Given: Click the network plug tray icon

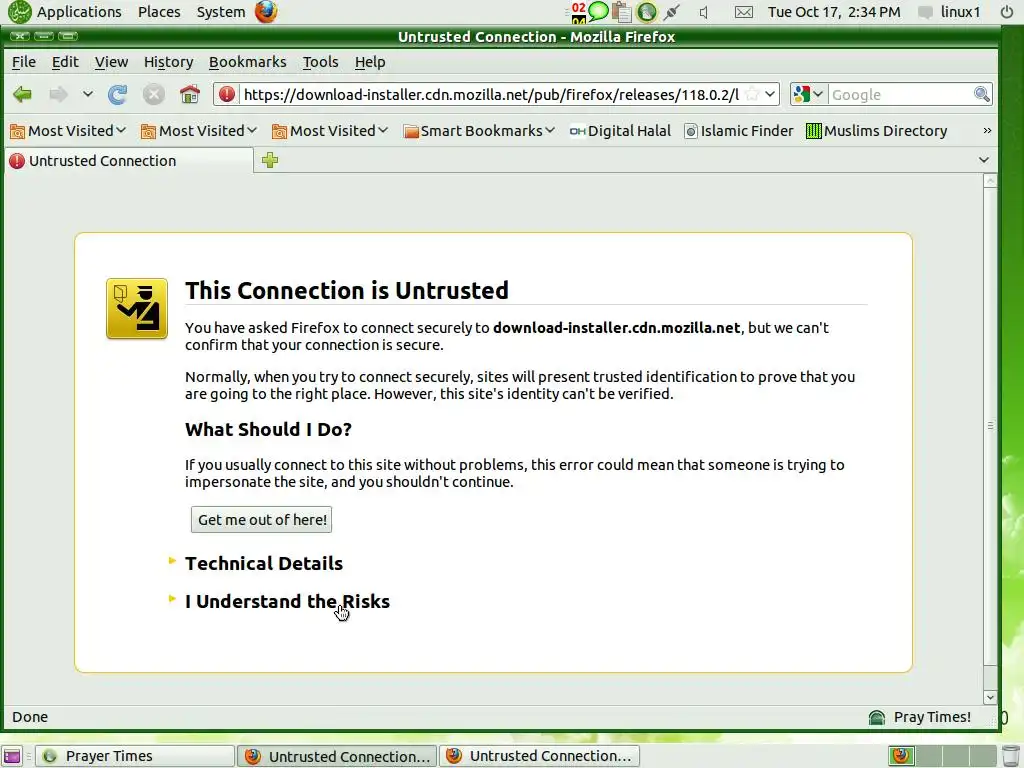Looking at the screenshot, I should coord(671,12).
